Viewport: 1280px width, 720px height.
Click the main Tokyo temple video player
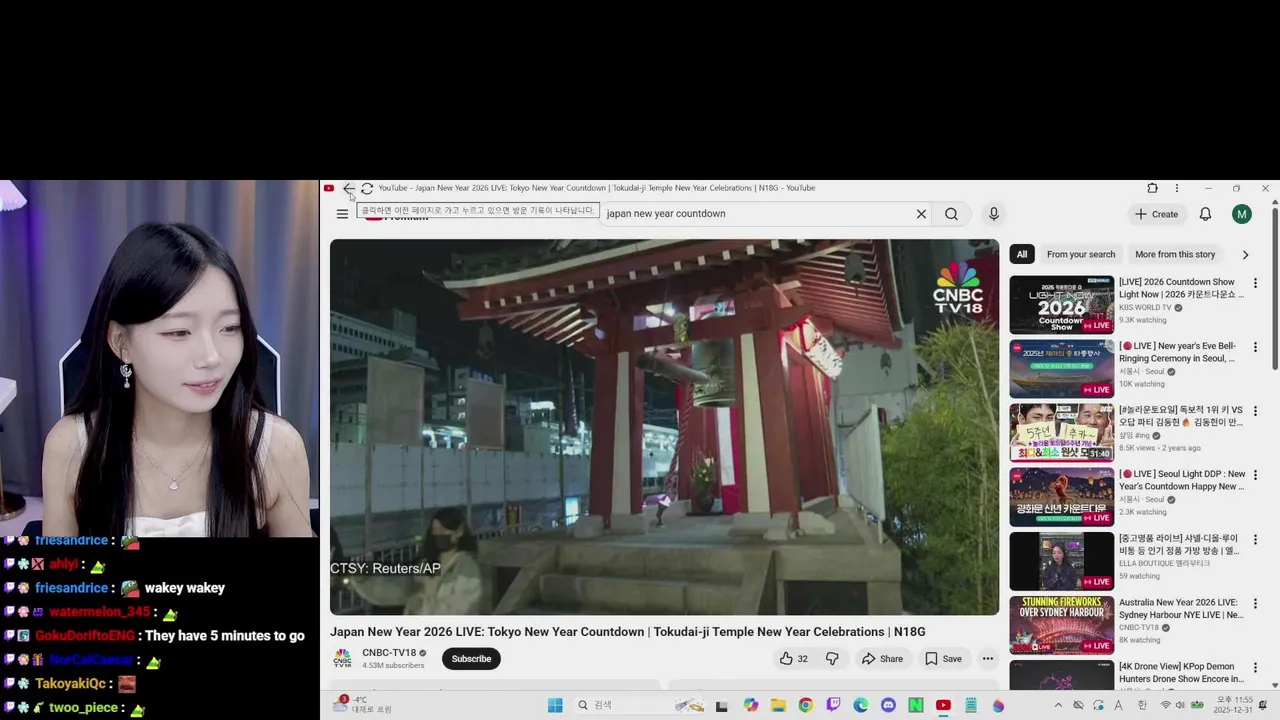tap(664, 427)
